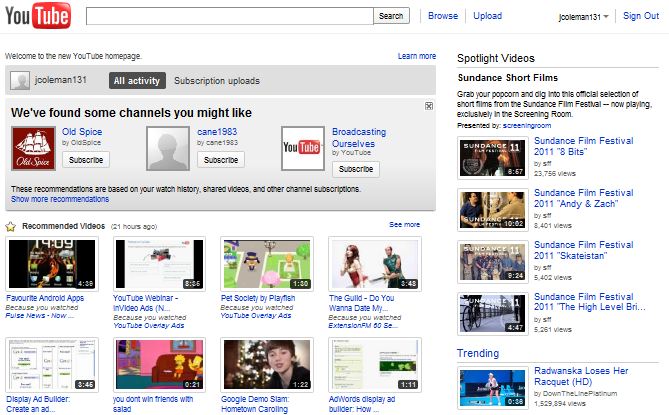Click the screeningroom presenter link
Screen dimensions: 669x415
527,125
